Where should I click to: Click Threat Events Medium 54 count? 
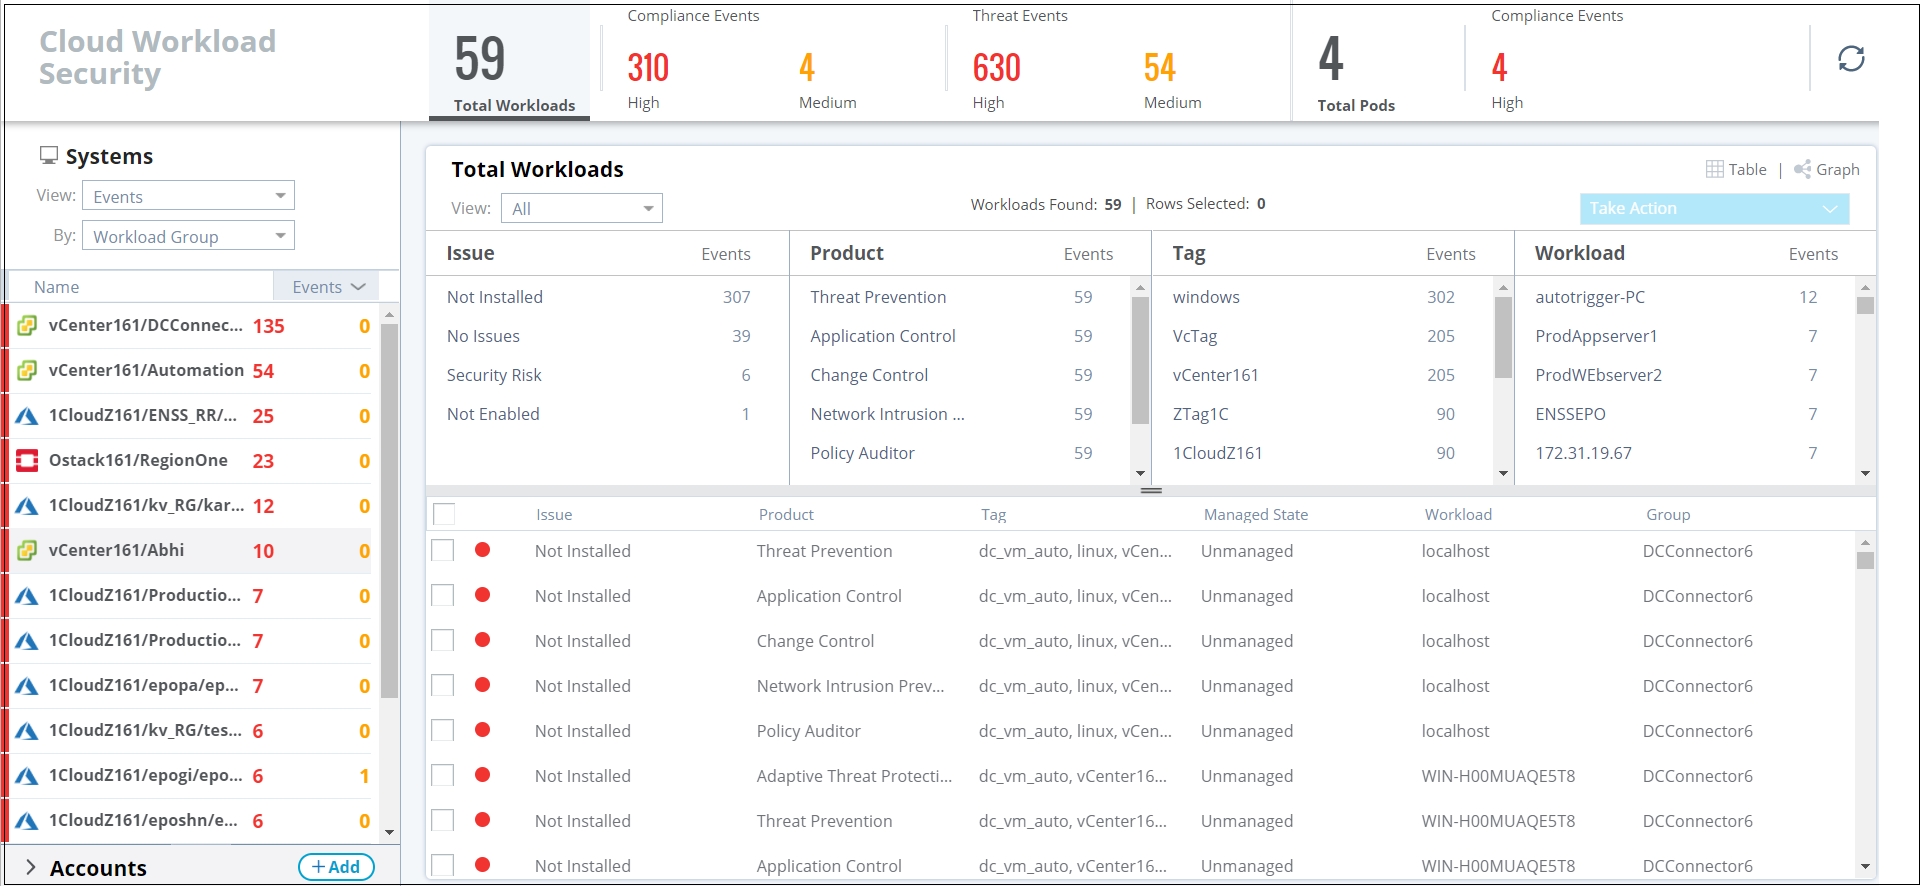tap(1160, 67)
